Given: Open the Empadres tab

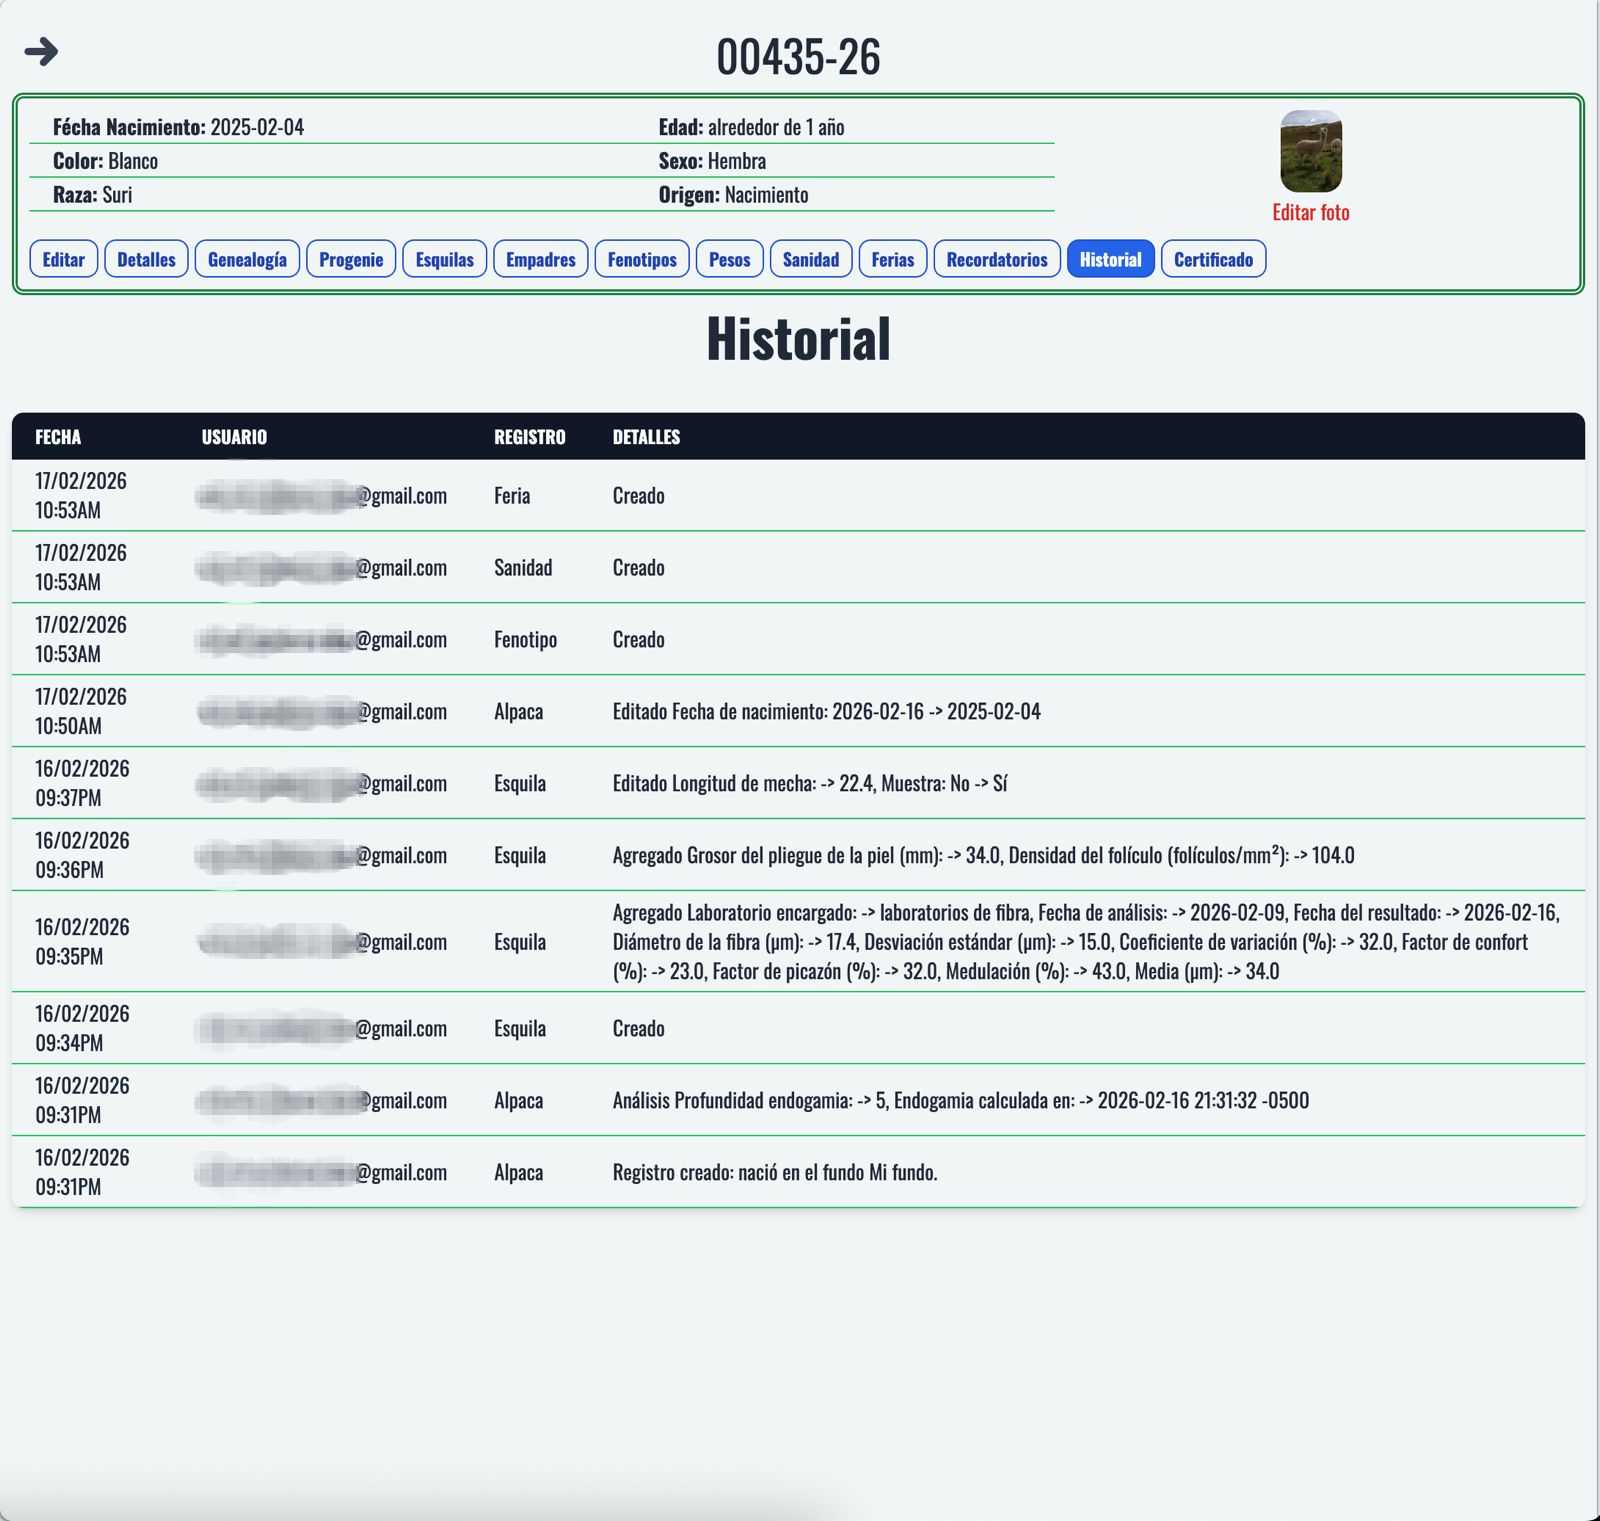Looking at the screenshot, I should point(540,259).
